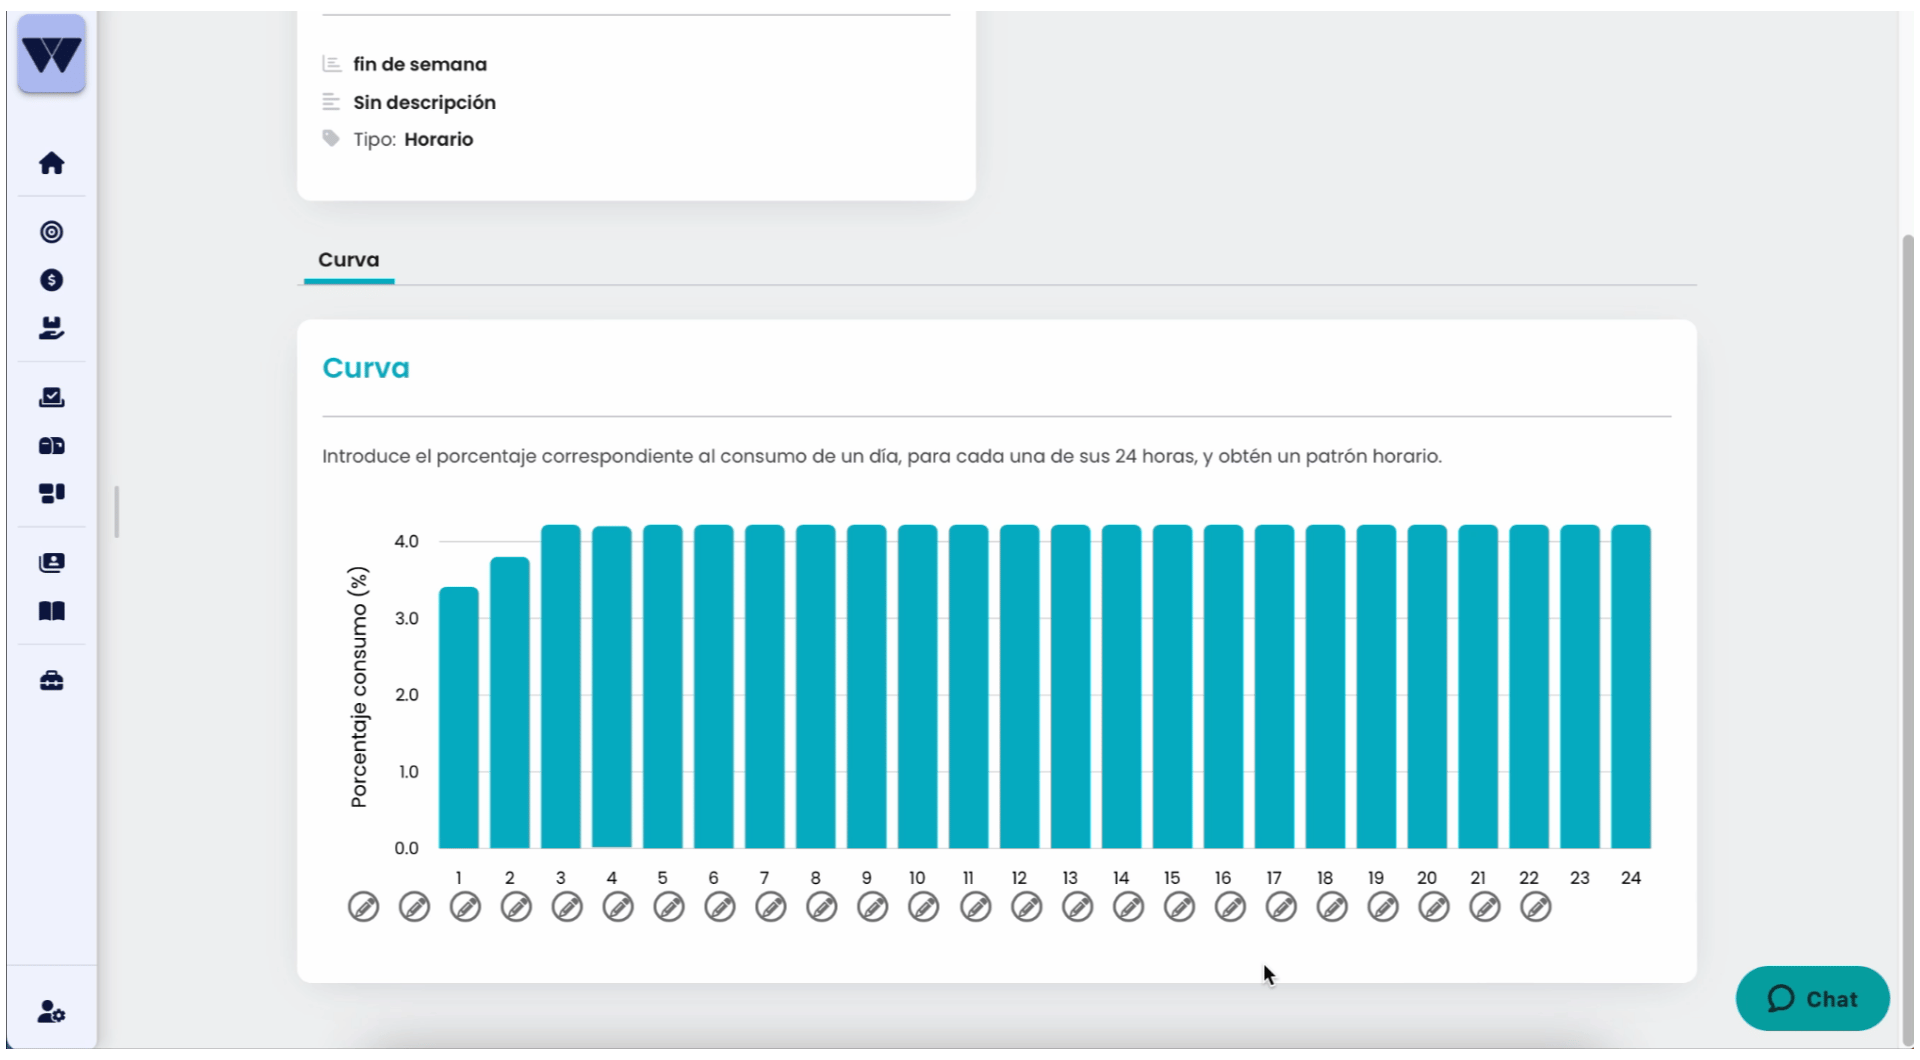
Task: Select the contact card sidebar icon
Action: pos(51,563)
